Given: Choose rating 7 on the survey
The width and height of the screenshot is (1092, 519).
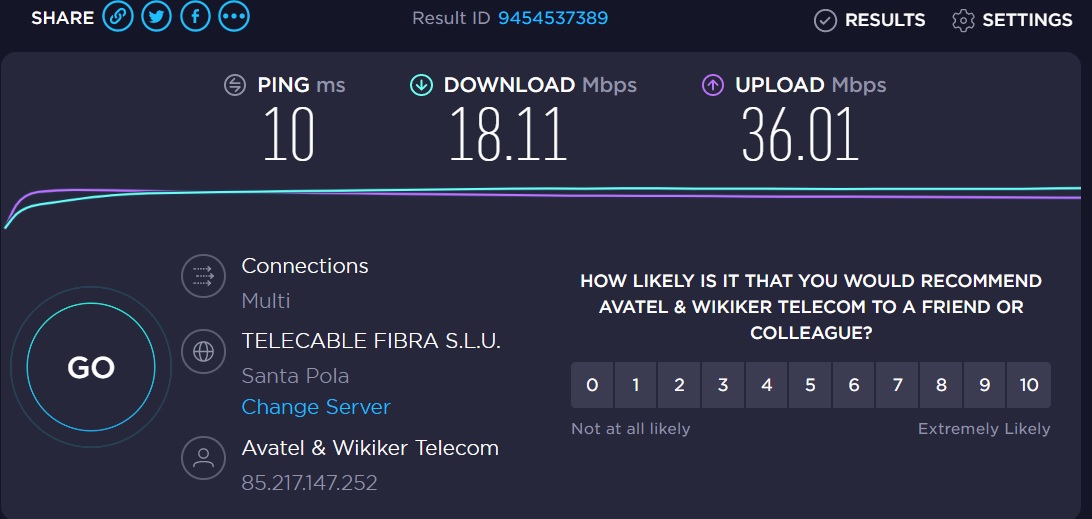Looking at the screenshot, I should point(897,385).
